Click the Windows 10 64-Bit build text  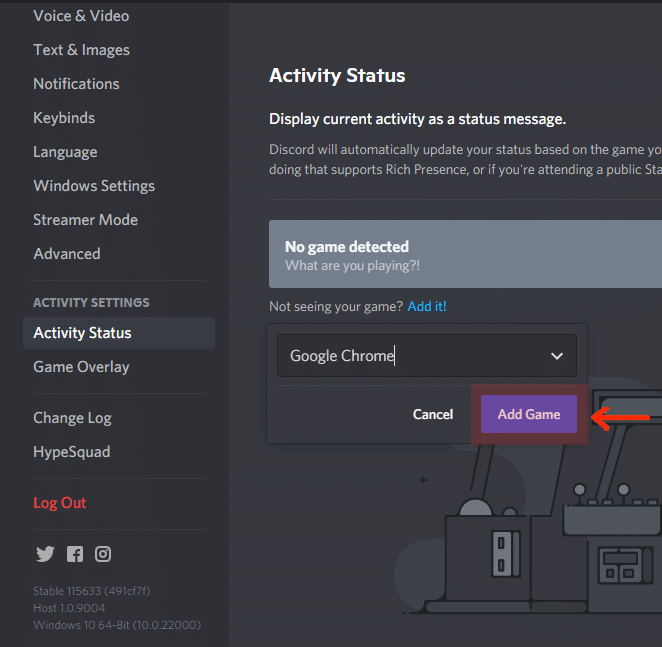coord(117,625)
